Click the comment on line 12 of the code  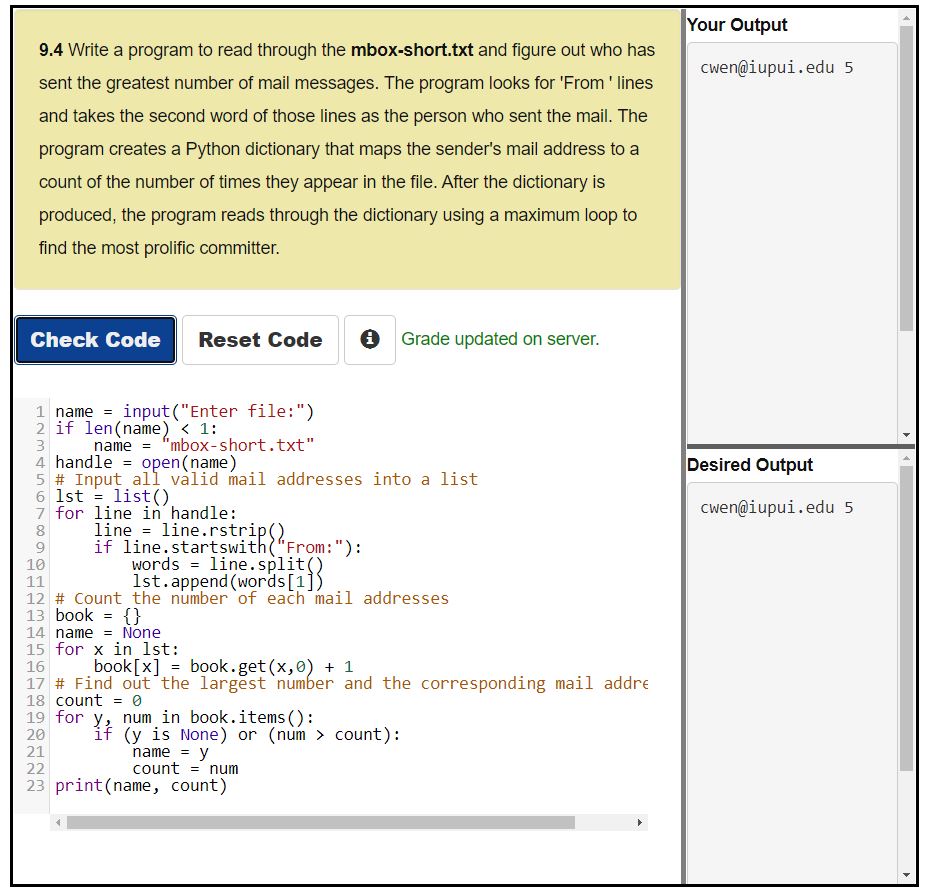250,598
